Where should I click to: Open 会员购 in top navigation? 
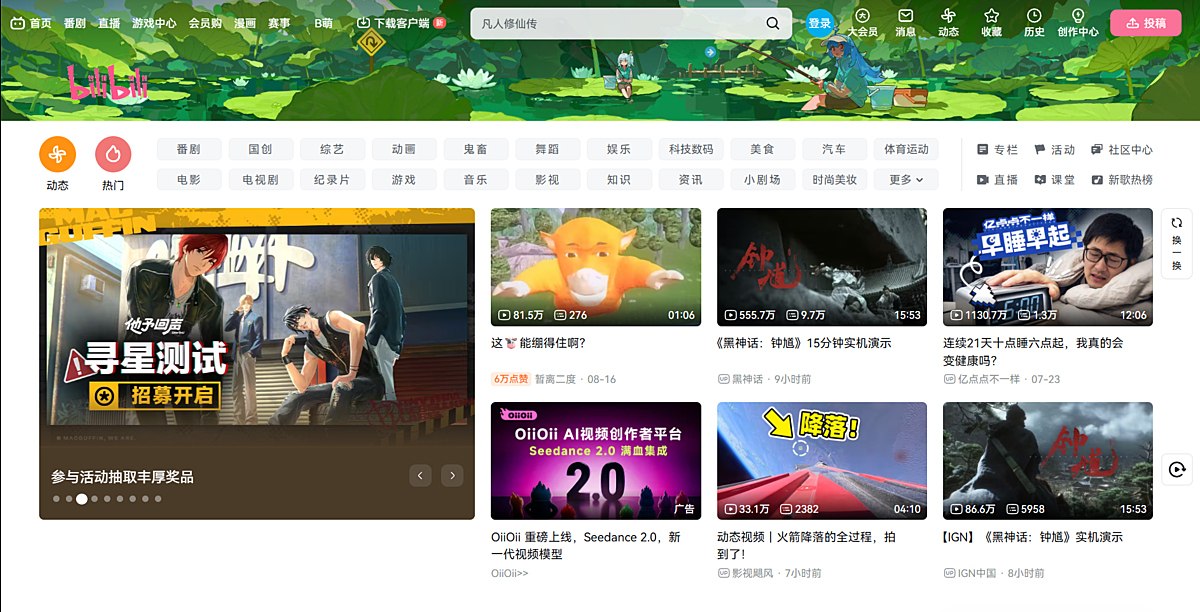pos(205,22)
